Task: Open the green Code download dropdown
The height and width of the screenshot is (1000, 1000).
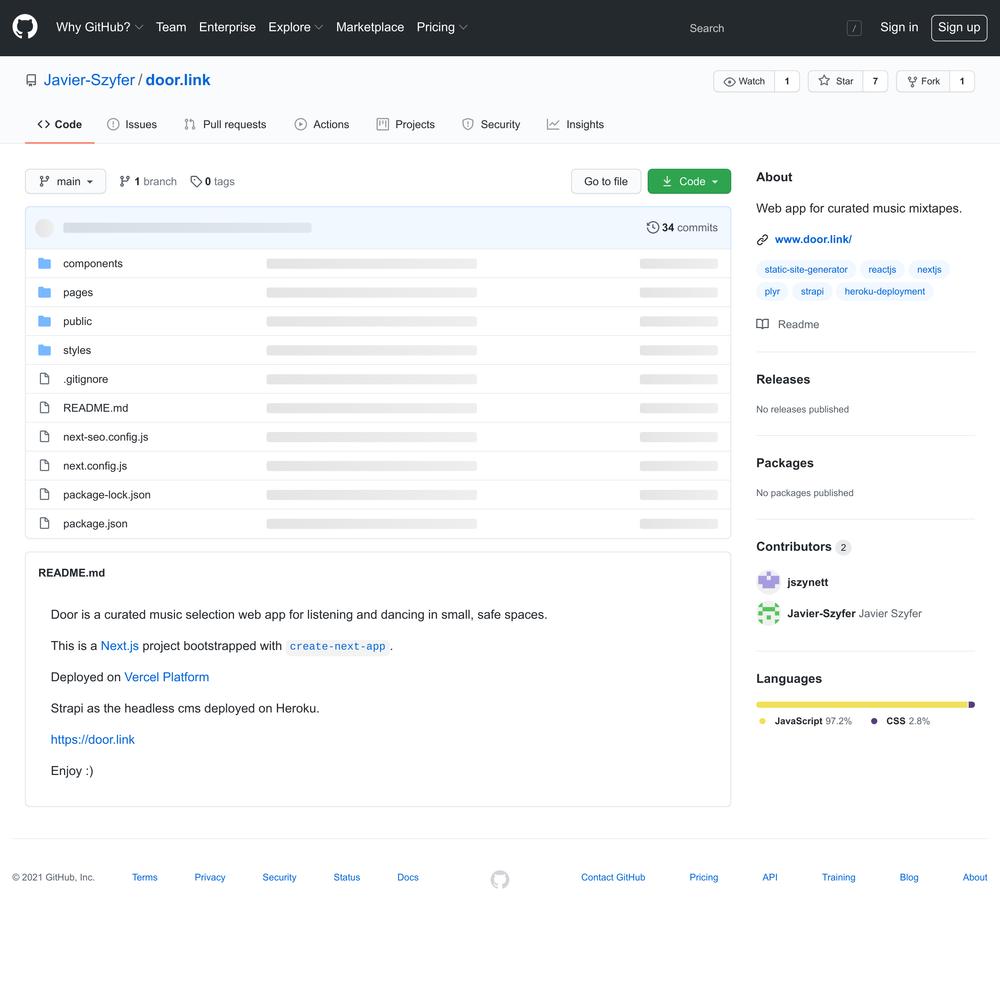Action: tap(689, 182)
